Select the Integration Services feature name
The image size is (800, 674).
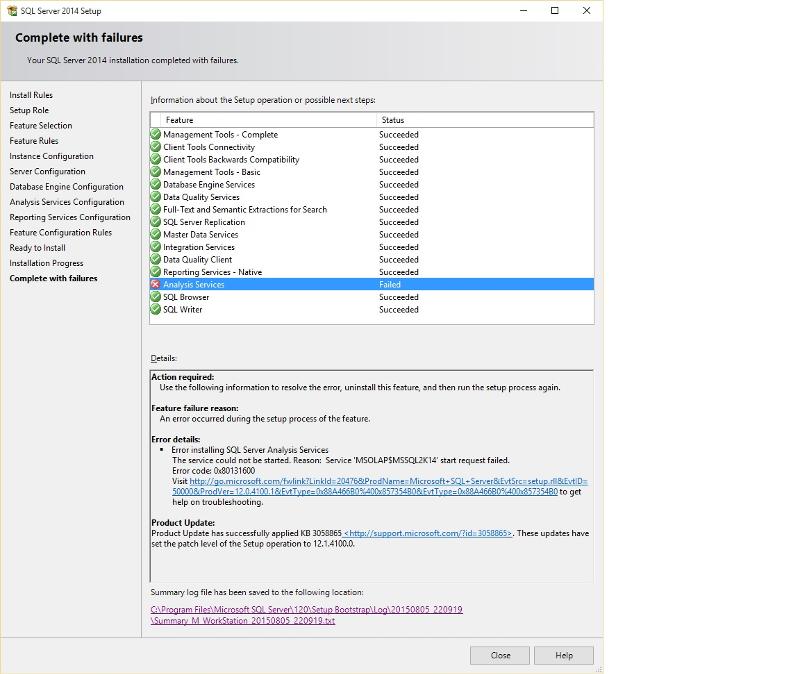pos(199,247)
